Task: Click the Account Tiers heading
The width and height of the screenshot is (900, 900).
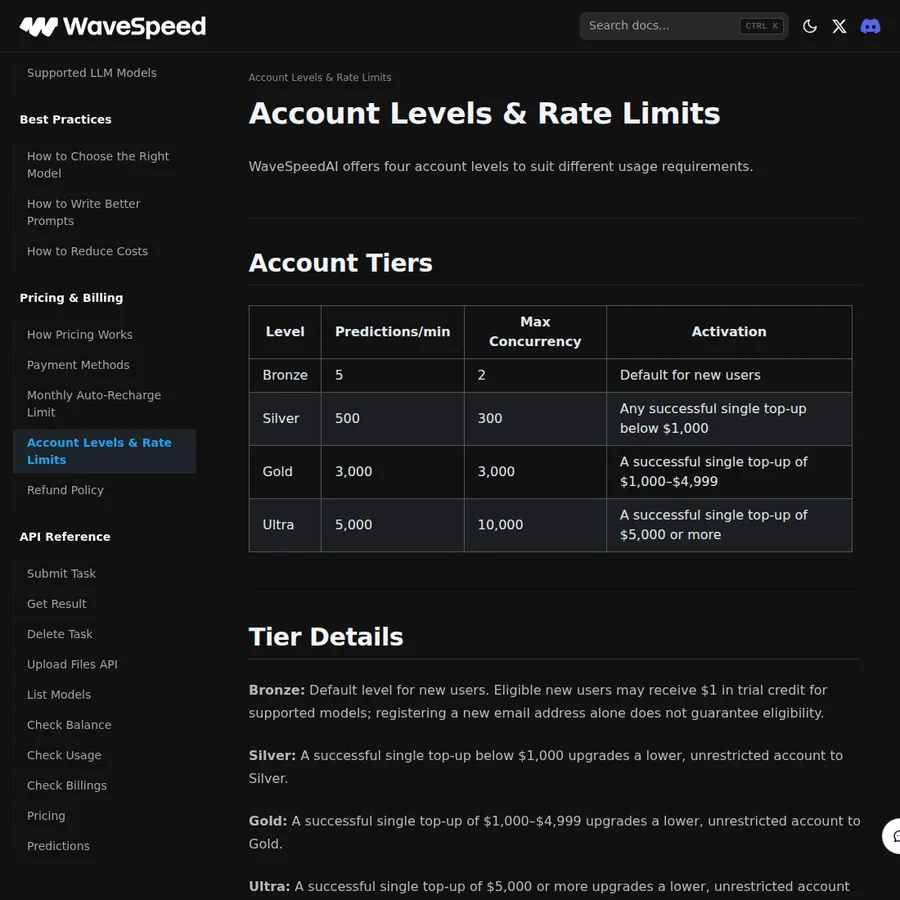Action: (x=340, y=263)
